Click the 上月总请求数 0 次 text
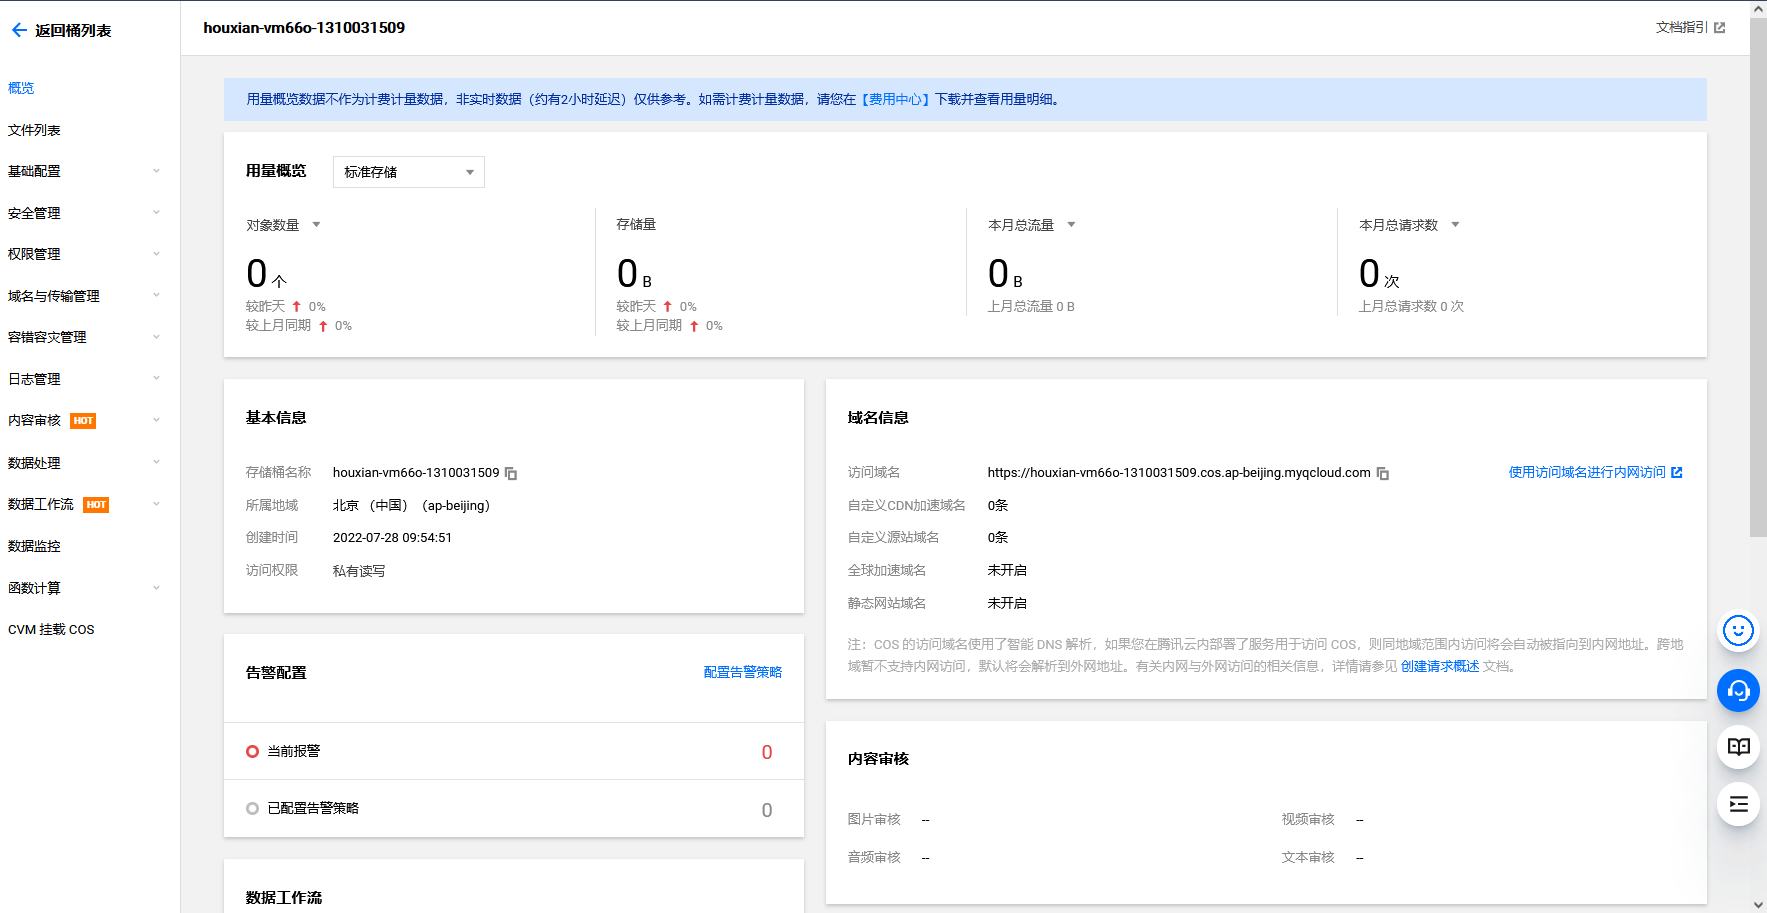This screenshot has height=913, width=1767. click(x=1411, y=307)
